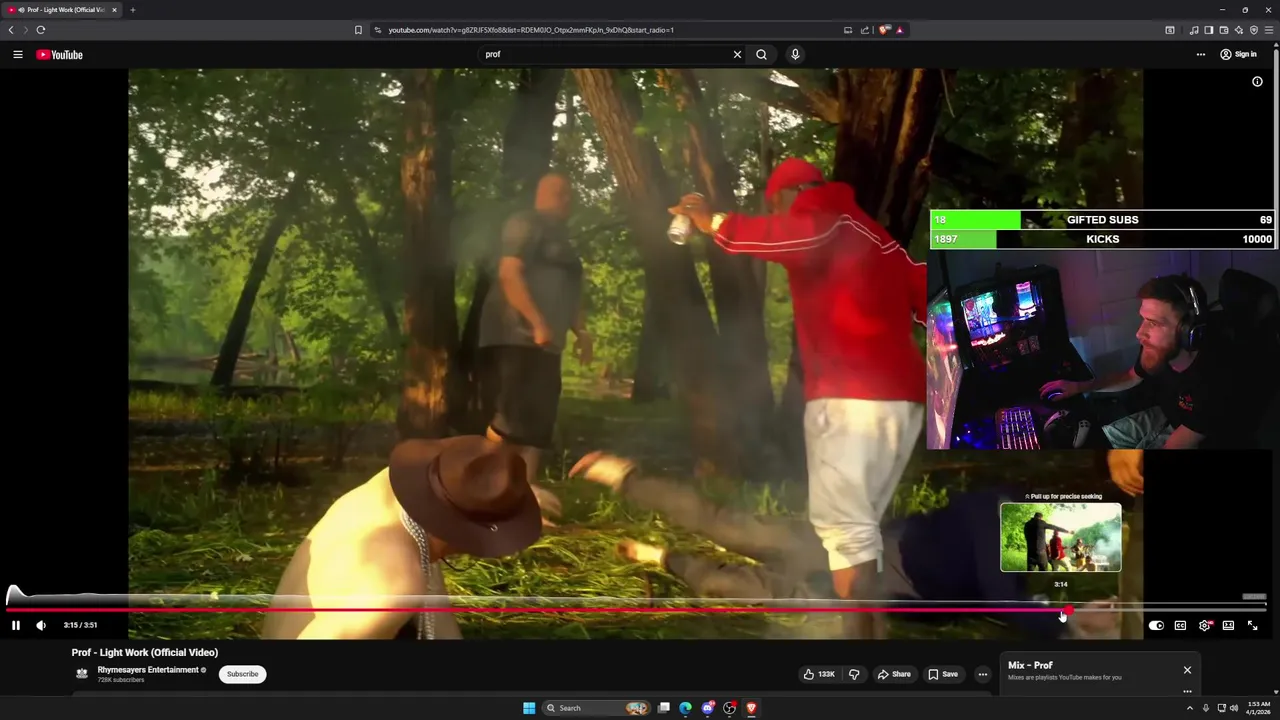This screenshot has width=1280, height=720.
Task: Reload the page
Action: 41,30
